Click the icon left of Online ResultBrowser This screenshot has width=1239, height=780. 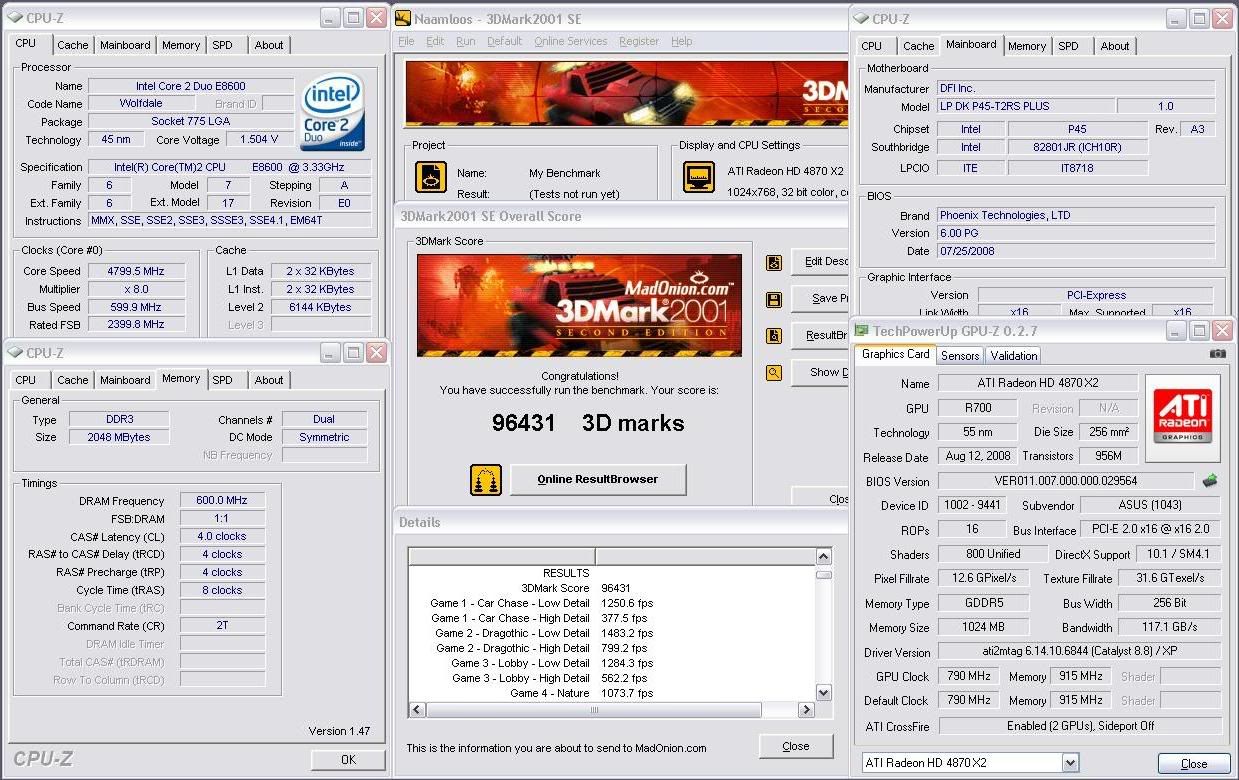(x=486, y=479)
